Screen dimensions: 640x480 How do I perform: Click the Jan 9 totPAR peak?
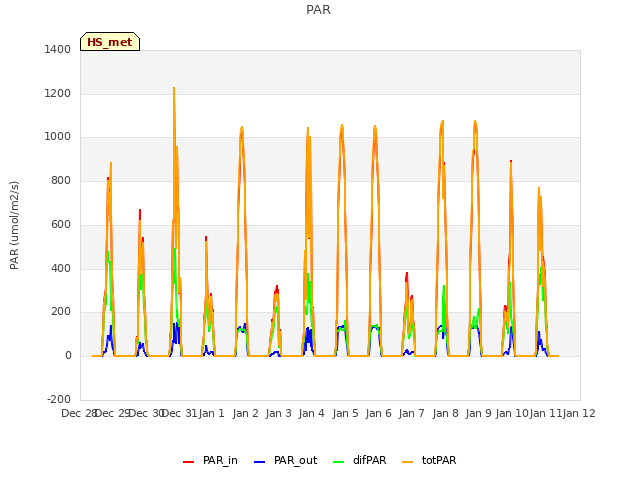click(475, 122)
